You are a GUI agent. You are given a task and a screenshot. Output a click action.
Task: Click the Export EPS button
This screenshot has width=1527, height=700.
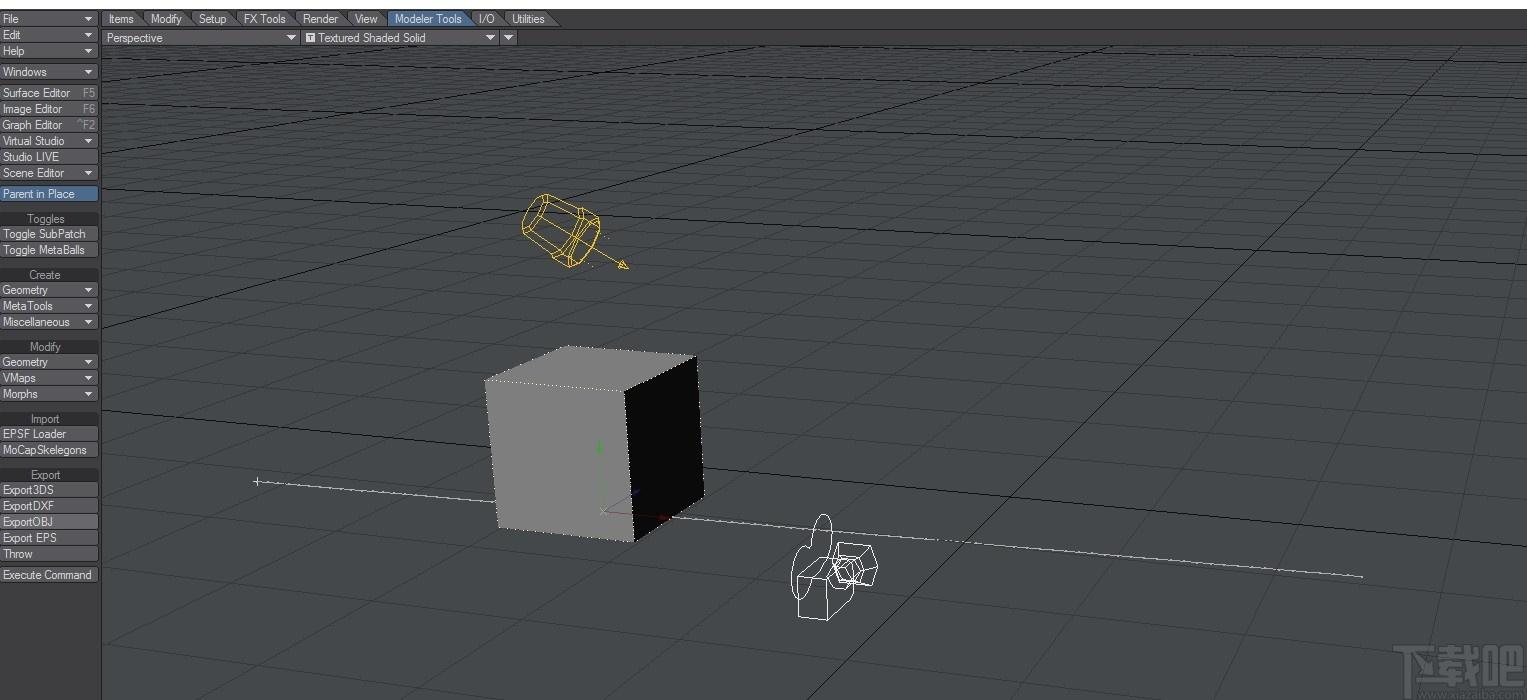click(x=49, y=537)
